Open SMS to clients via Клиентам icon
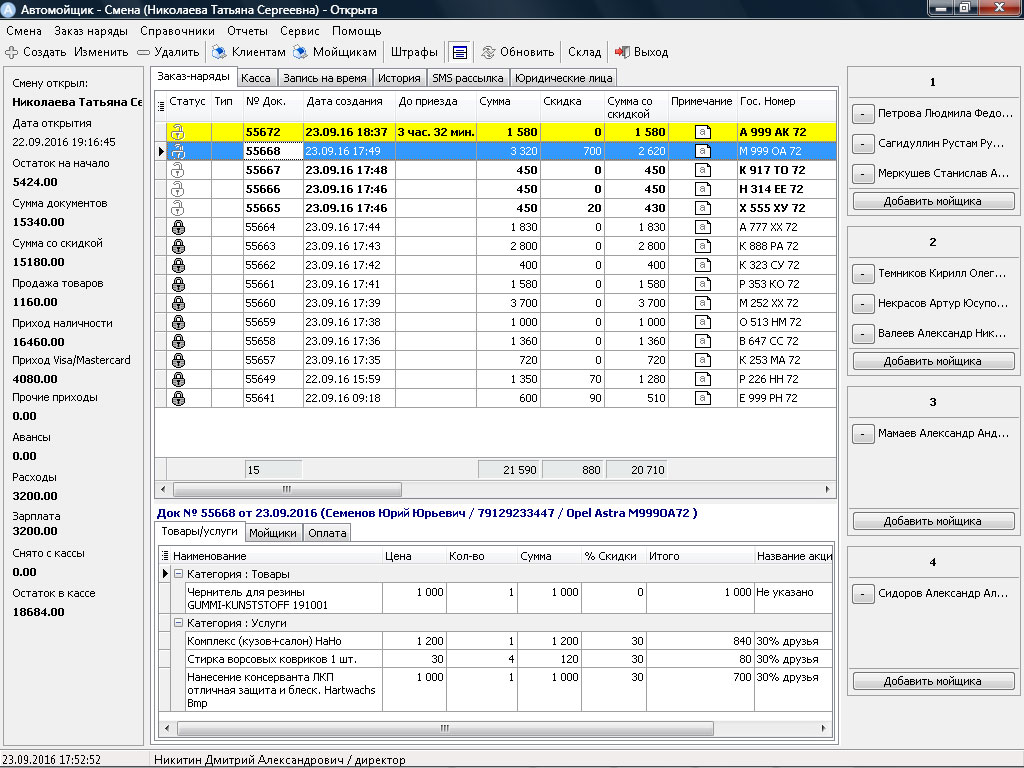The height and width of the screenshot is (768, 1024). point(219,52)
